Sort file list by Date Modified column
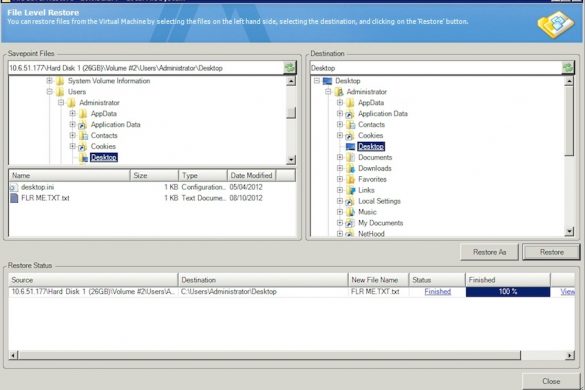Screen dimensions: 585x390 (251, 175)
